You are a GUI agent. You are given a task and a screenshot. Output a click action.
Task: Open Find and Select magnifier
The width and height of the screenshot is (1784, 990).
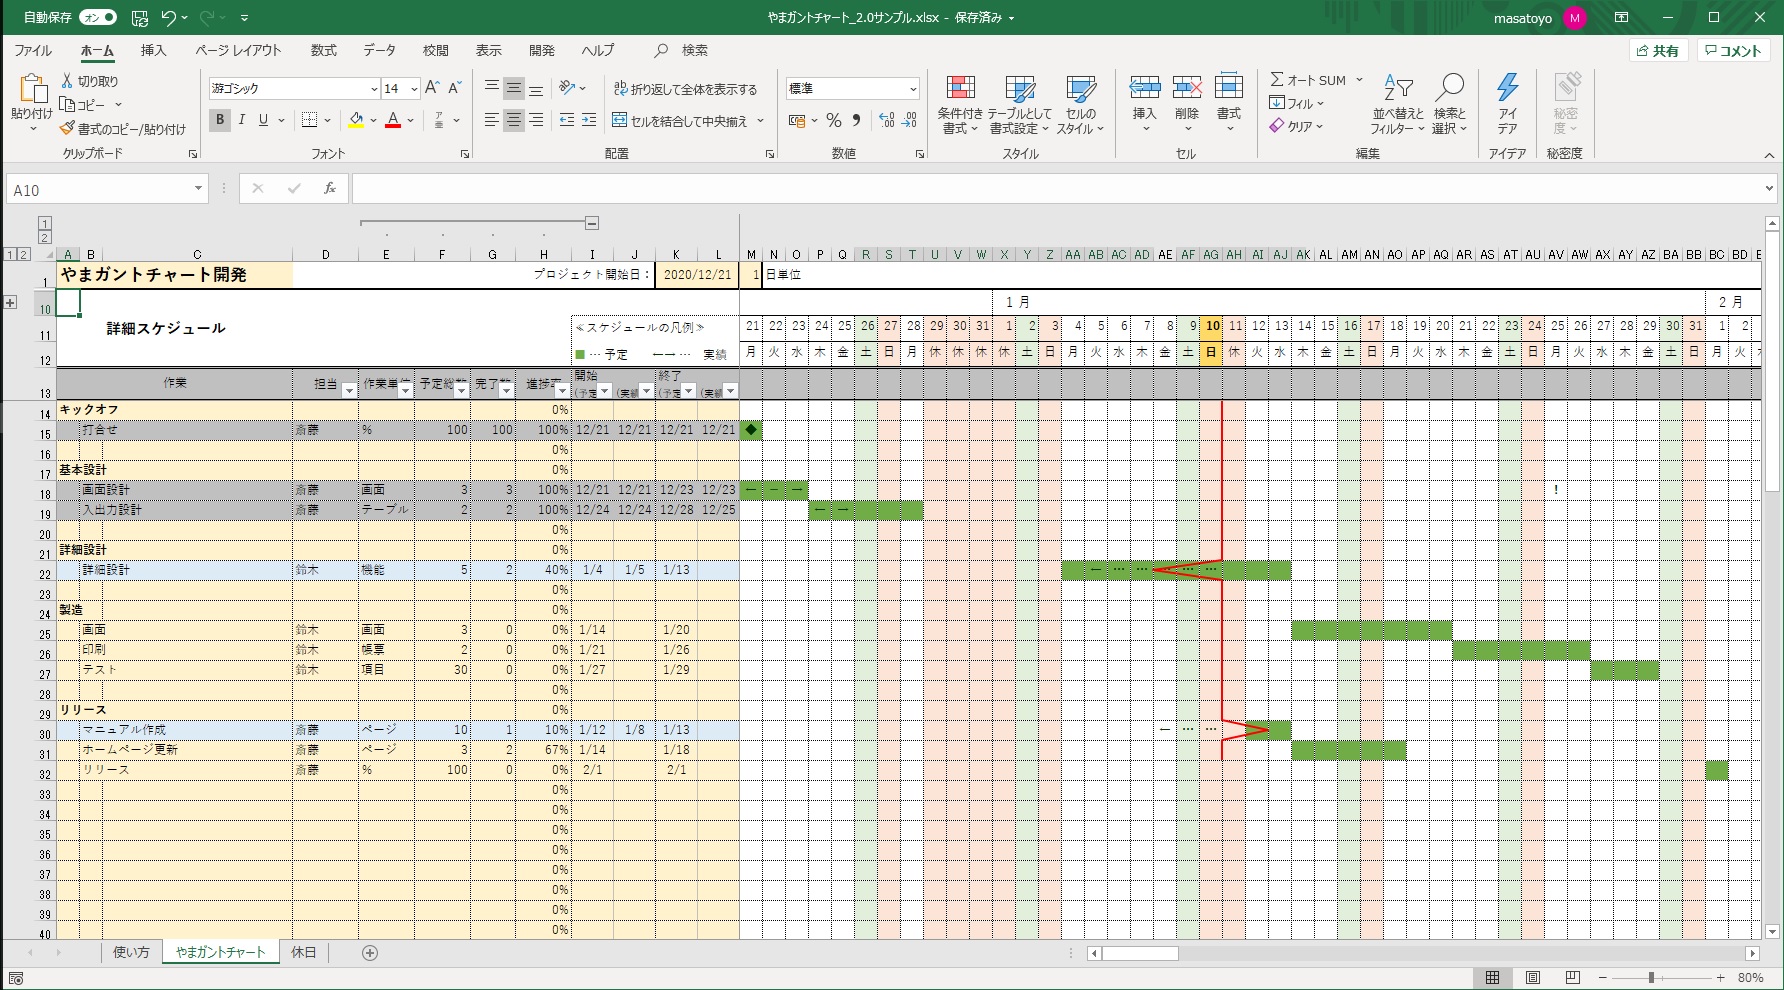(1449, 104)
